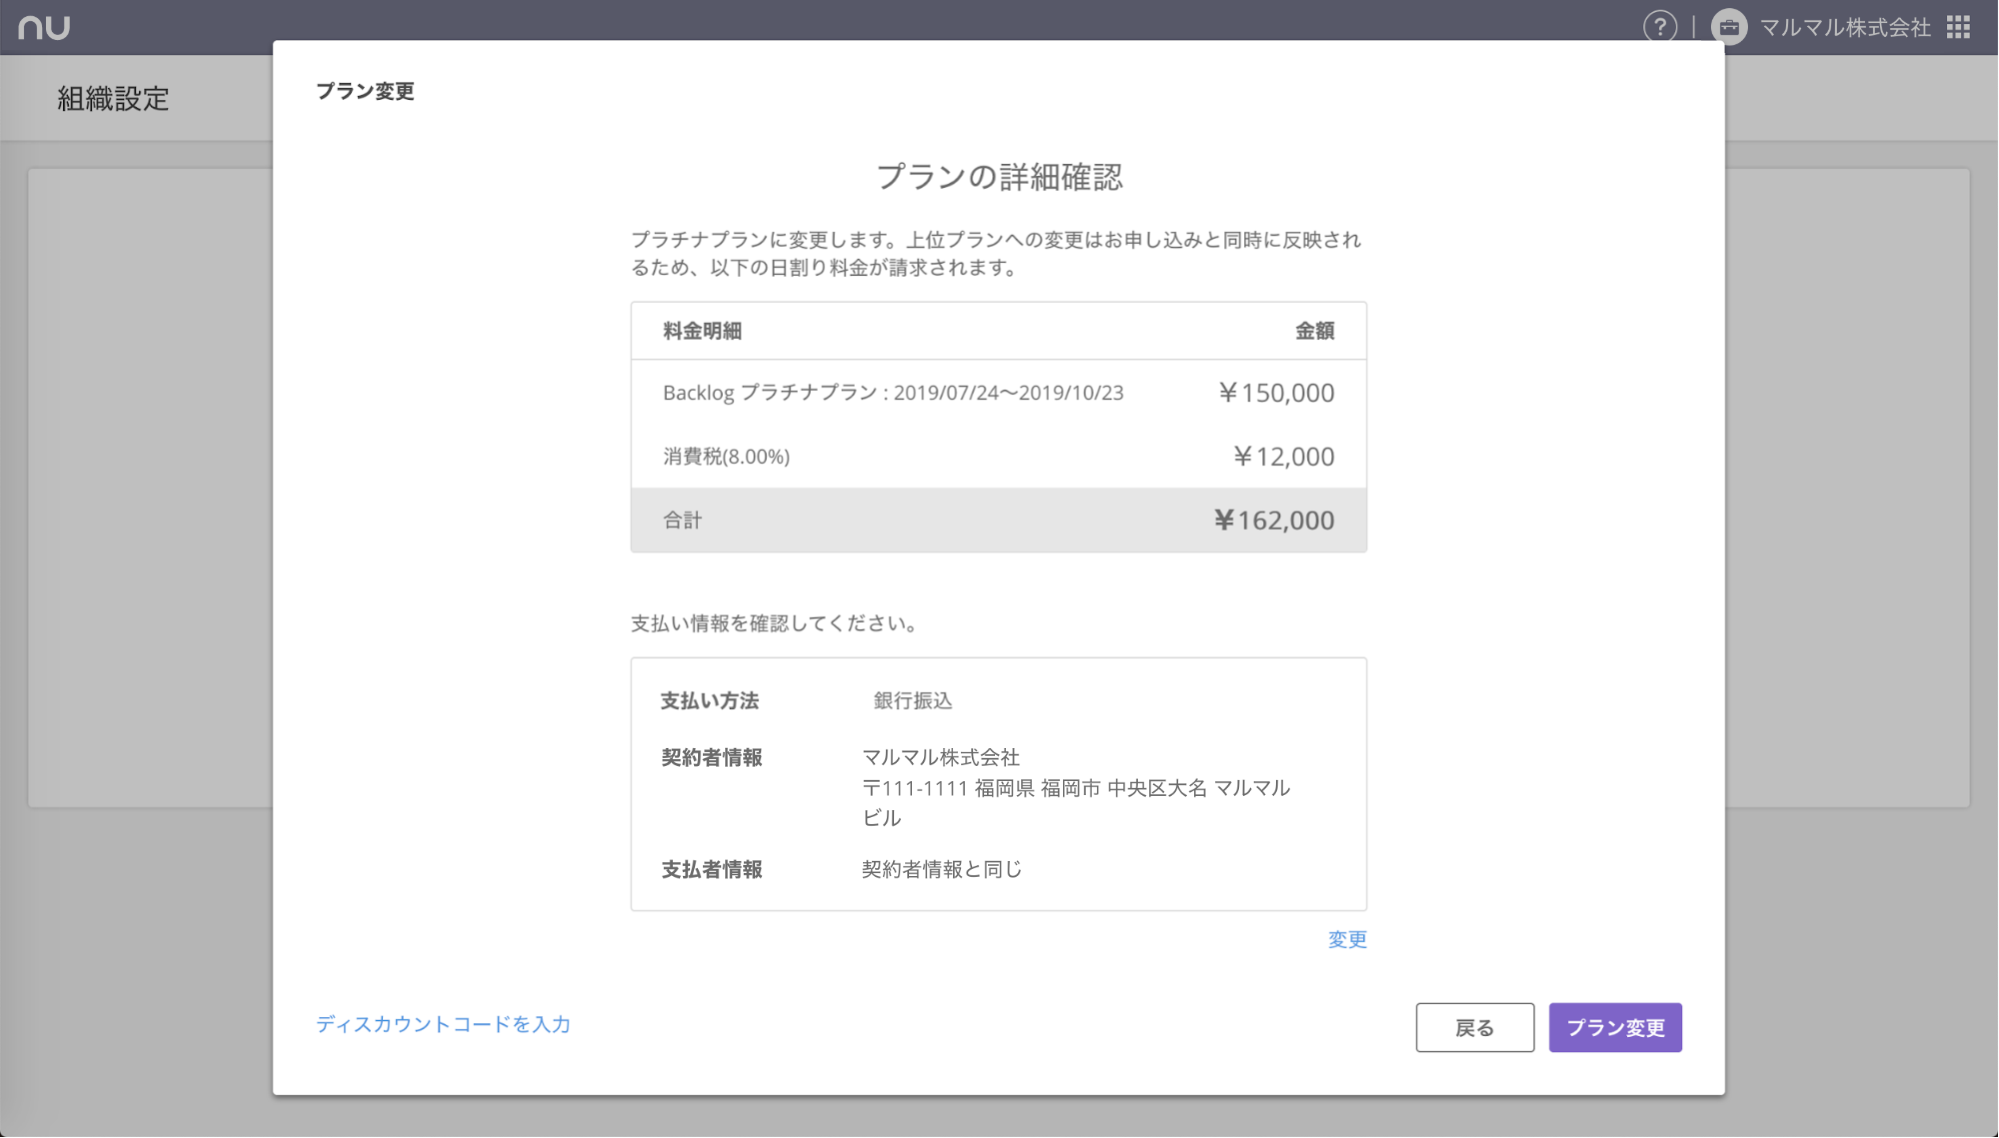Click the ￥150,000 amount
Viewport: 1999px width, 1138px height.
coord(1276,393)
